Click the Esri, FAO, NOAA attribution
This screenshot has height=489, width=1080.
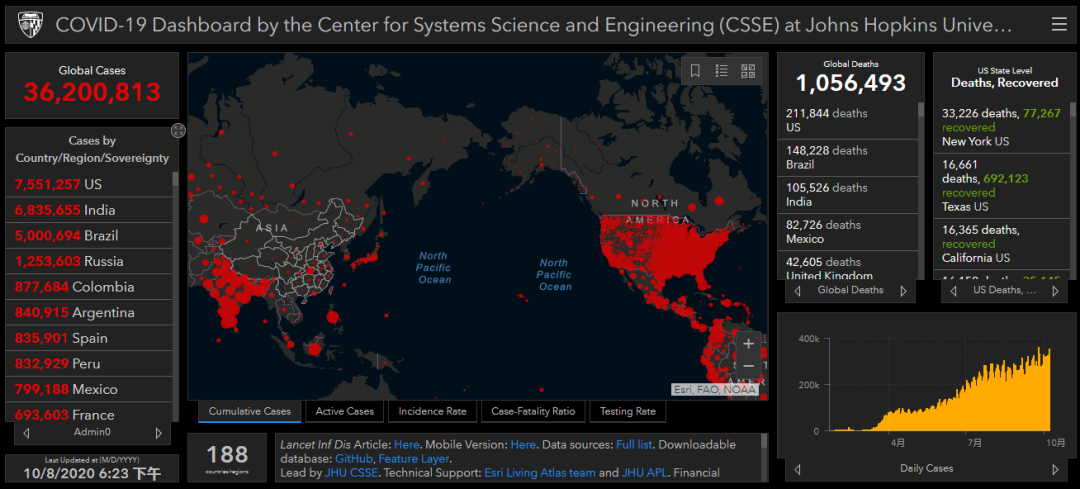[x=715, y=390]
